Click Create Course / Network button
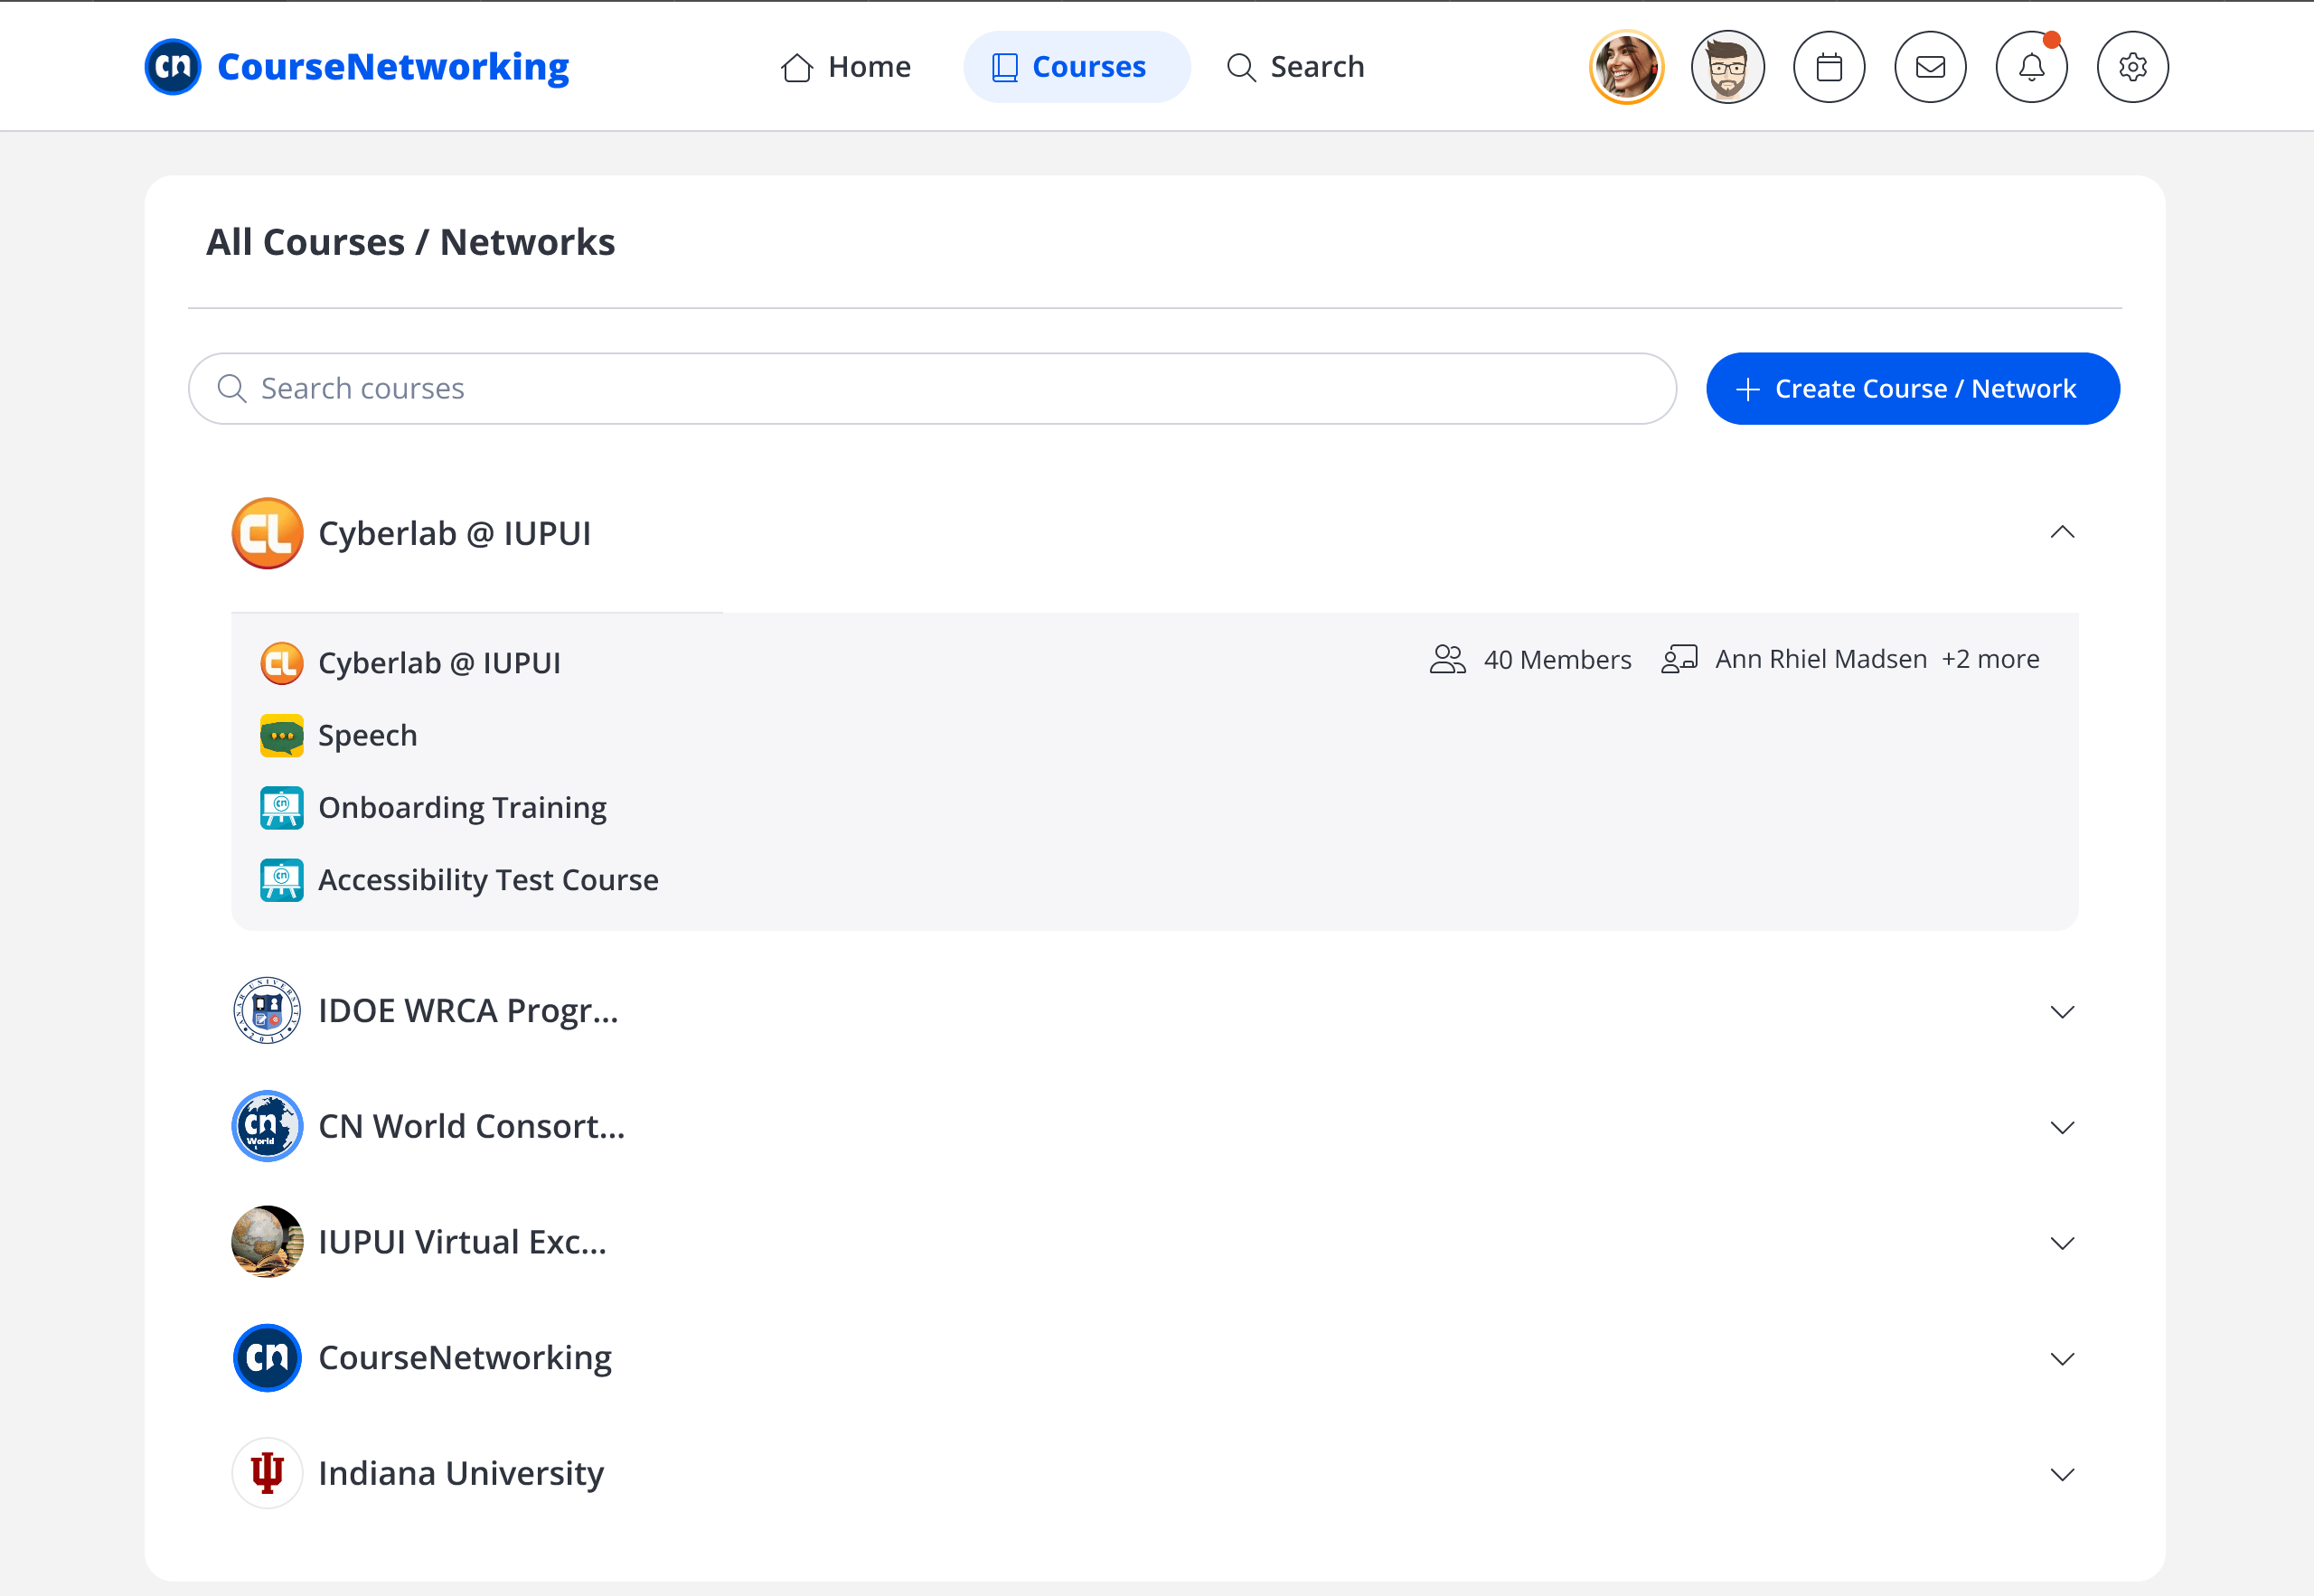Screen dimensions: 2314x1596 tap(1912, 389)
